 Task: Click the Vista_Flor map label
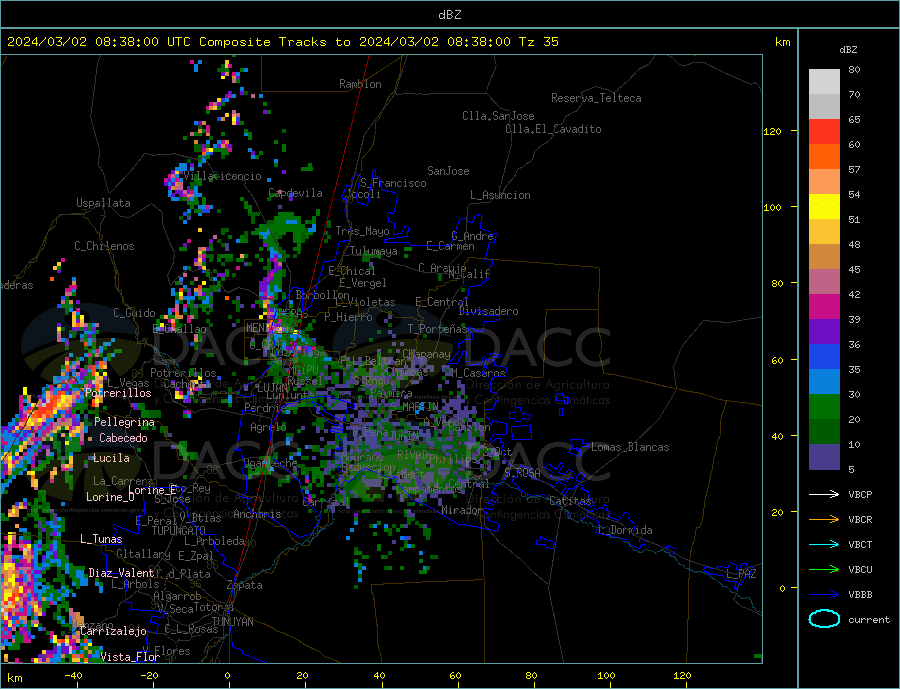click(x=130, y=657)
